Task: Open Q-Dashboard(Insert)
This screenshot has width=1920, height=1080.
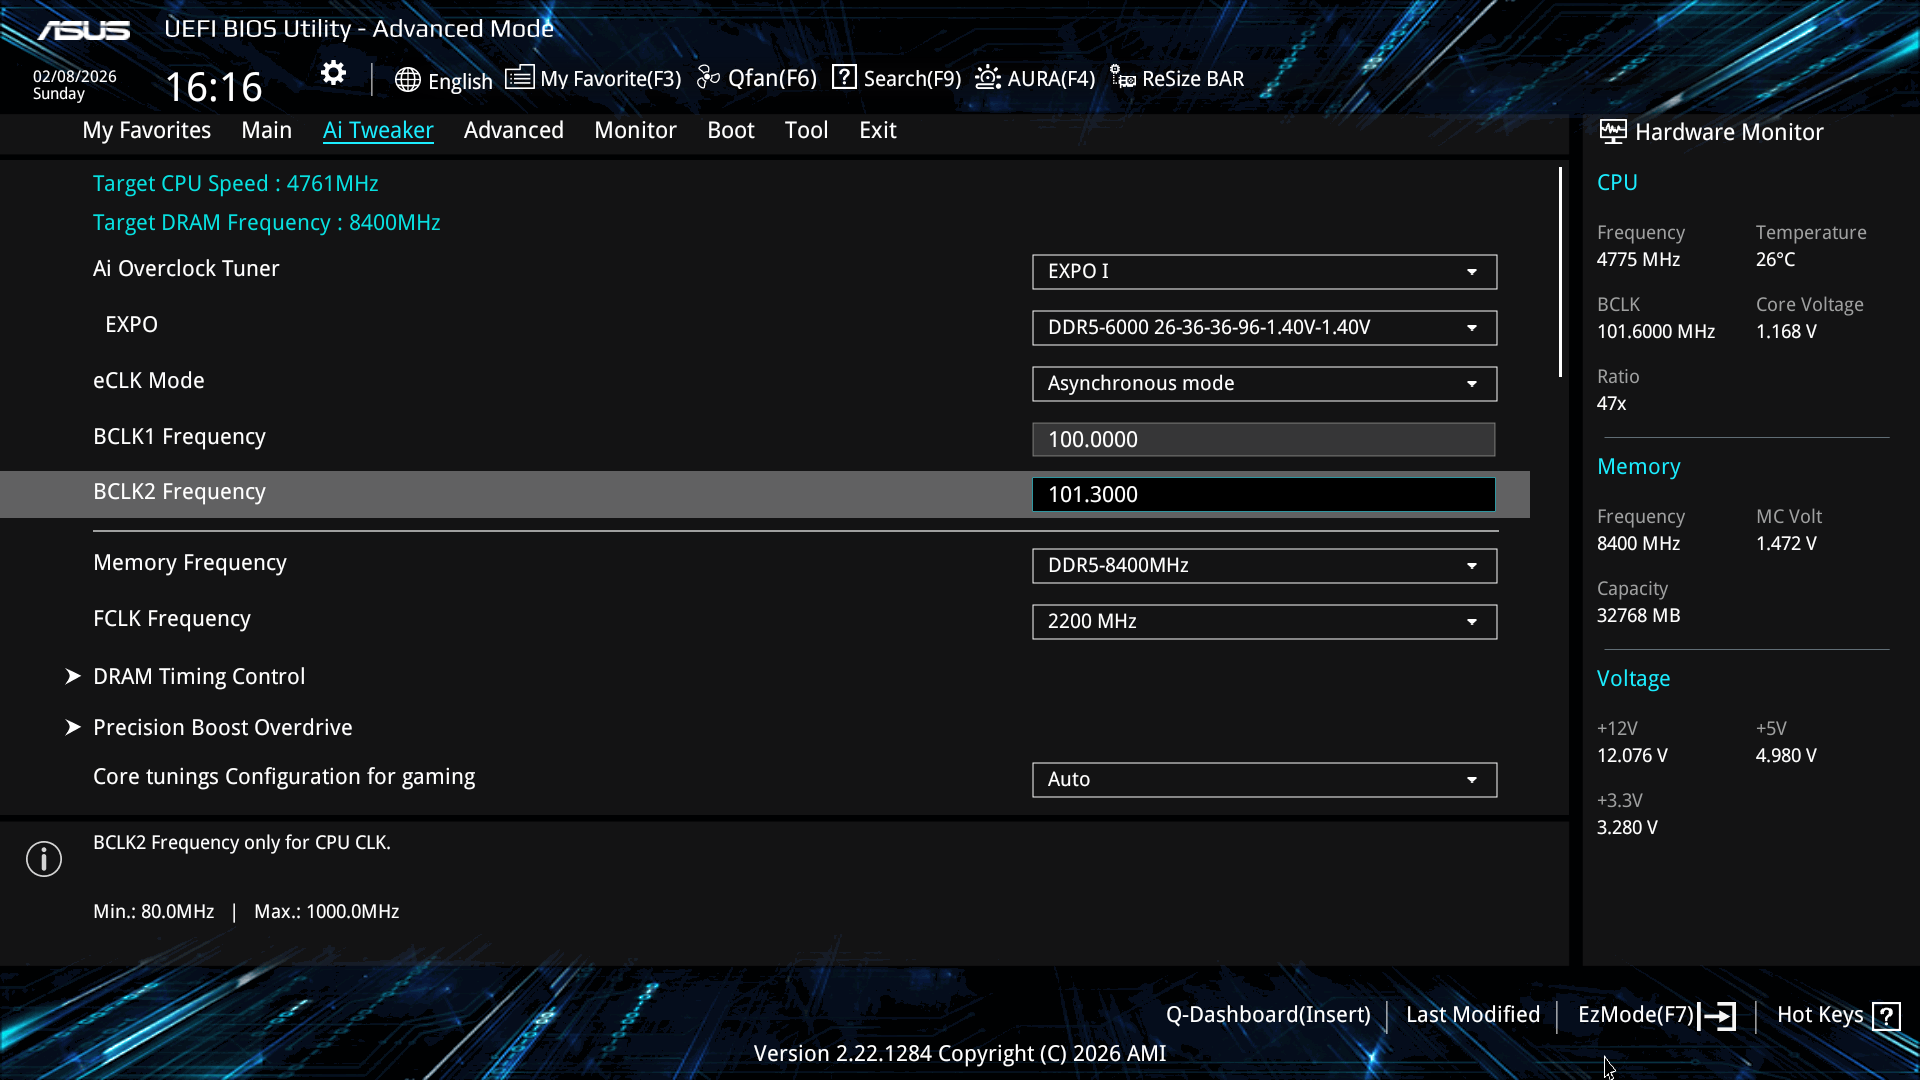Action: tap(1267, 1015)
